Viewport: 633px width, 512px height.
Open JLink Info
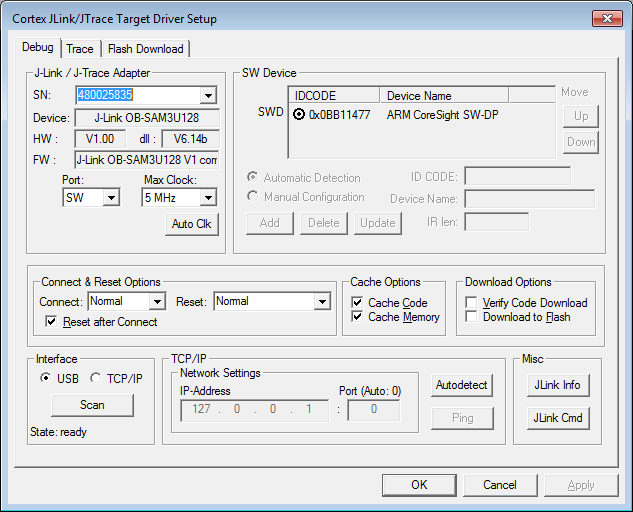[558, 386]
